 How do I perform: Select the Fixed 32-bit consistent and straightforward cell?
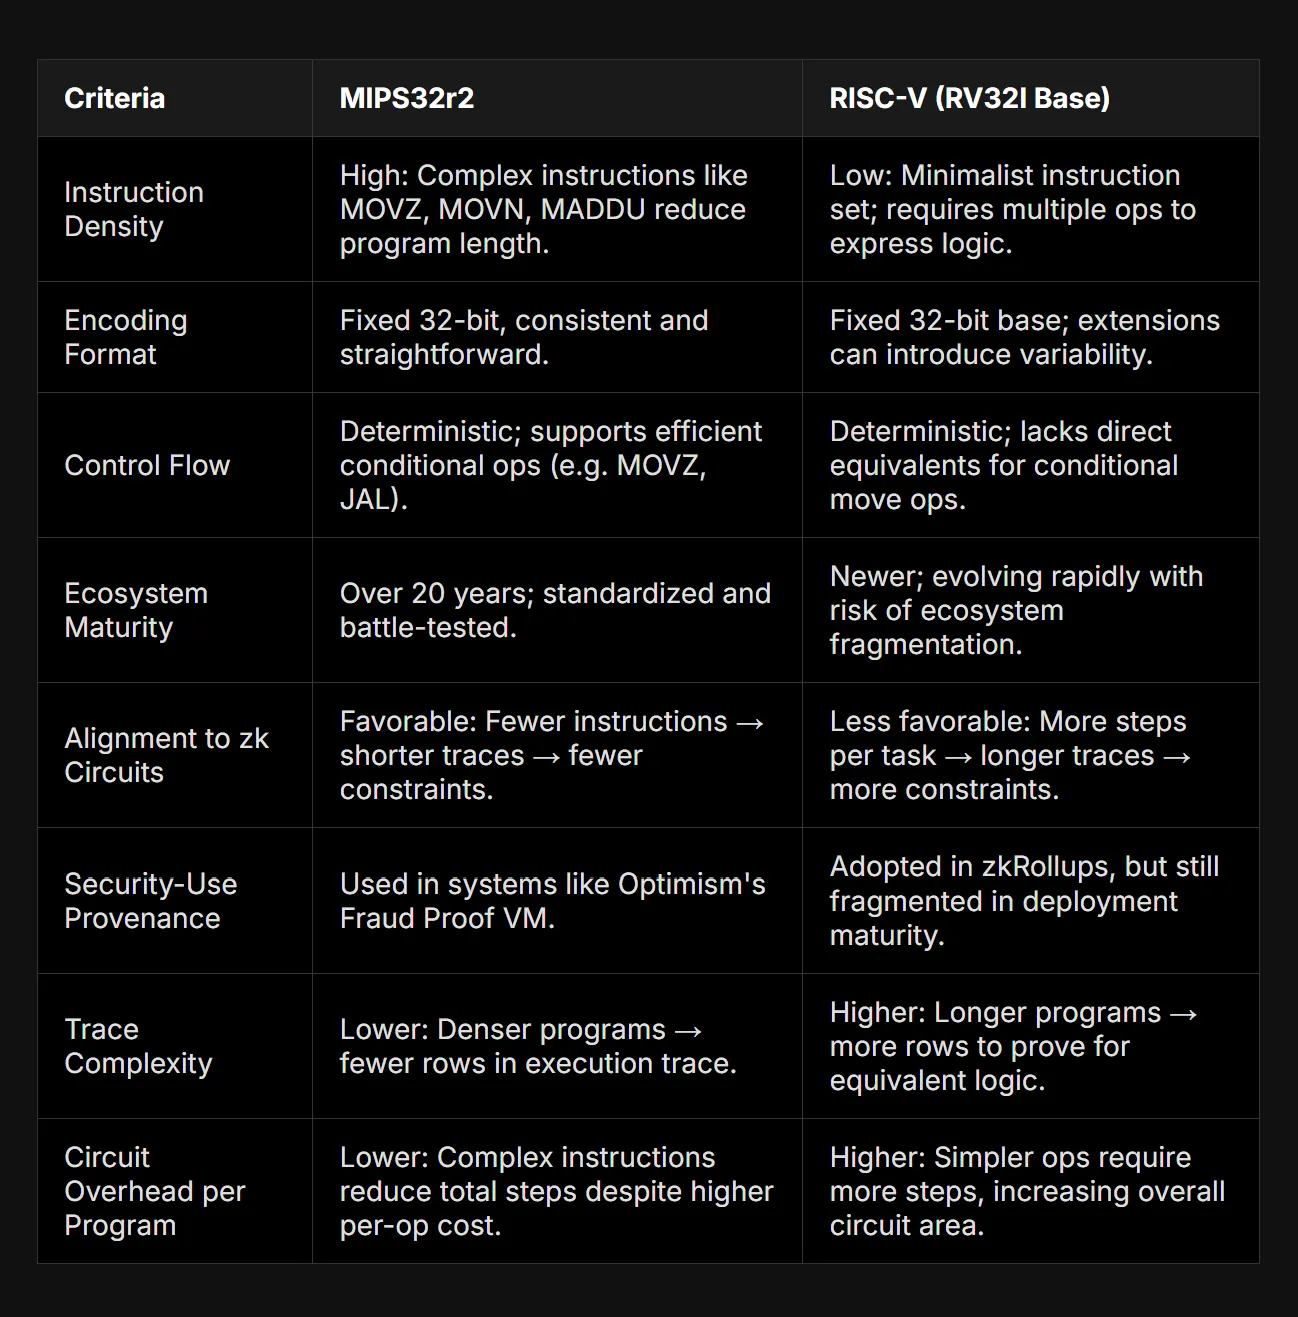[524, 337]
